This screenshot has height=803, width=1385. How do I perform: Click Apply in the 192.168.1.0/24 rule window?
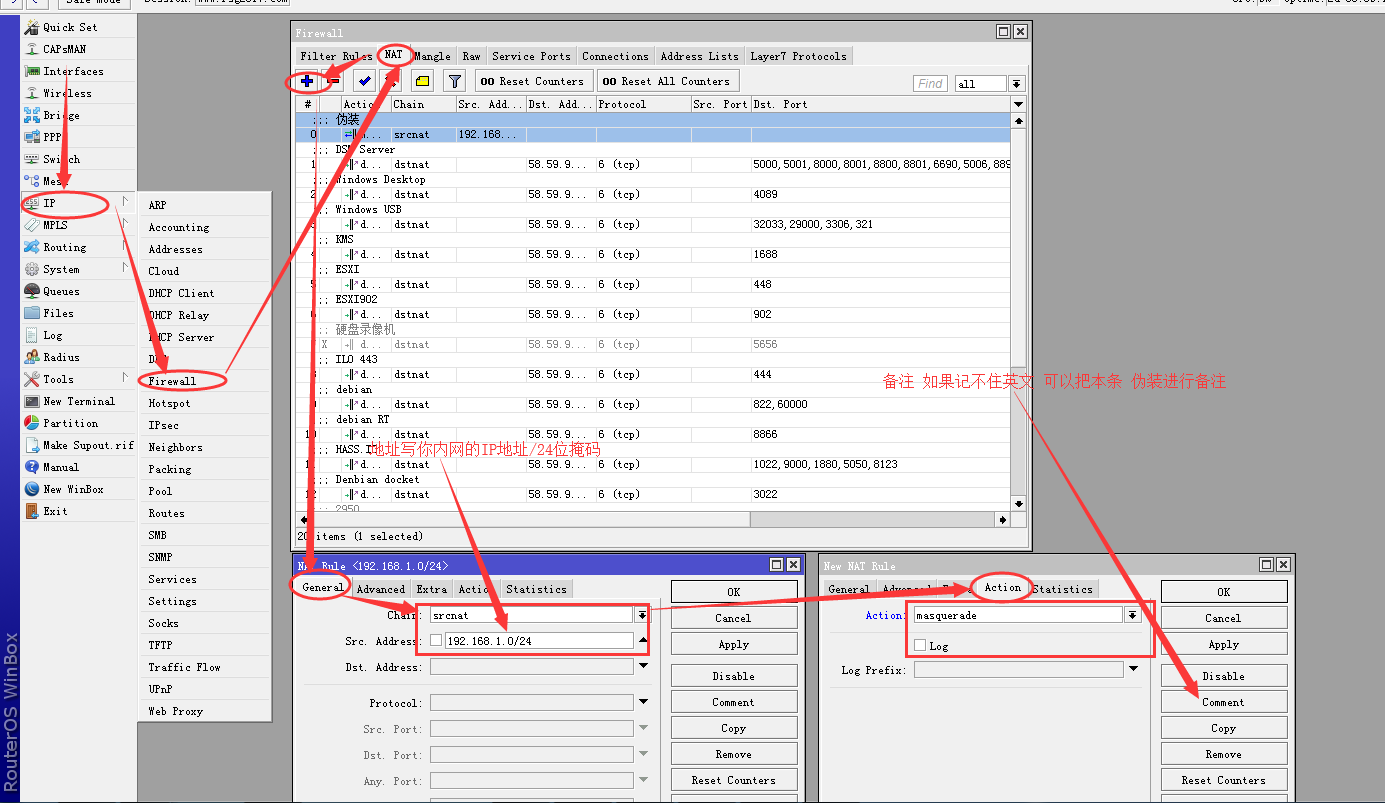[x=733, y=644]
